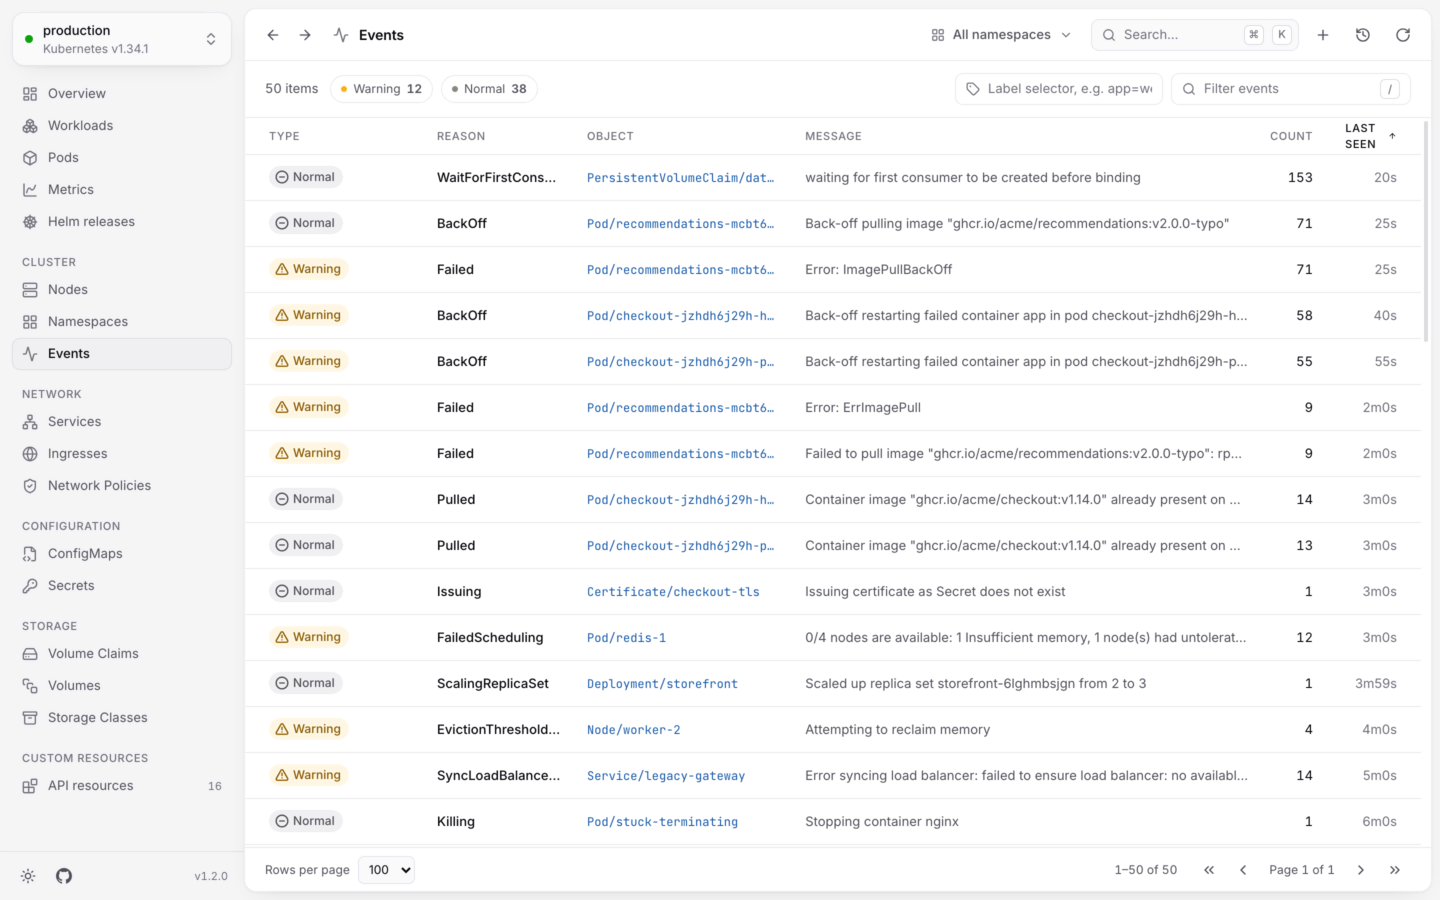Open the GitHub icon link
The height and width of the screenshot is (900, 1440).
(64, 876)
